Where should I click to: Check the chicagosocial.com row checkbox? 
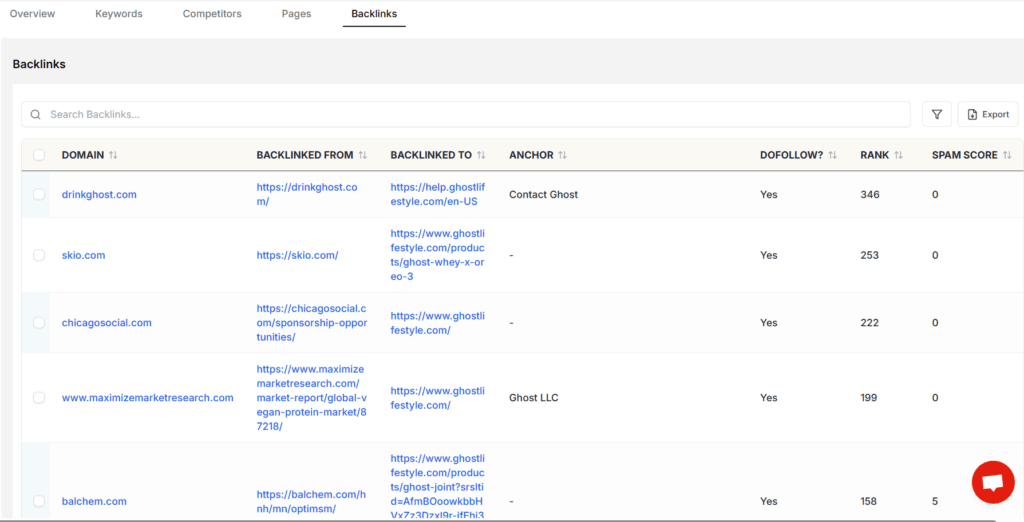[39, 323]
